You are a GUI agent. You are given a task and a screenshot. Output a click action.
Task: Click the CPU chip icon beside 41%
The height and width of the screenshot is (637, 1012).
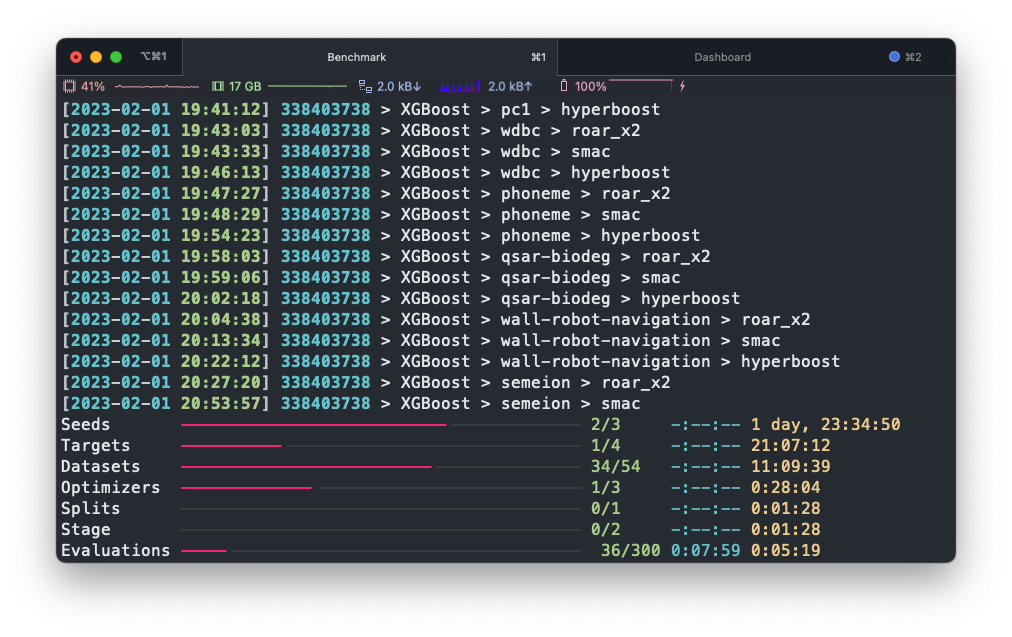pos(69,86)
